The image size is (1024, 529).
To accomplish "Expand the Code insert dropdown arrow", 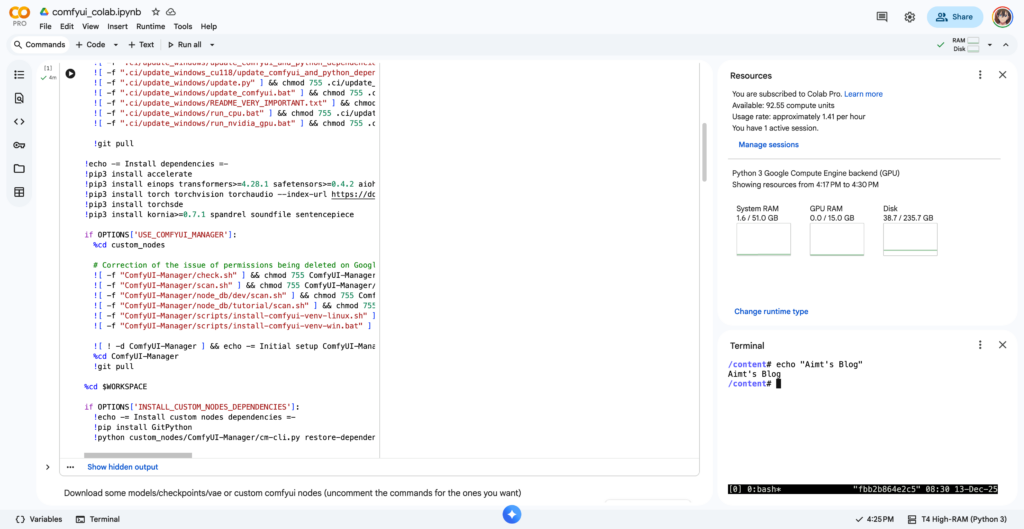I will (x=116, y=45).
